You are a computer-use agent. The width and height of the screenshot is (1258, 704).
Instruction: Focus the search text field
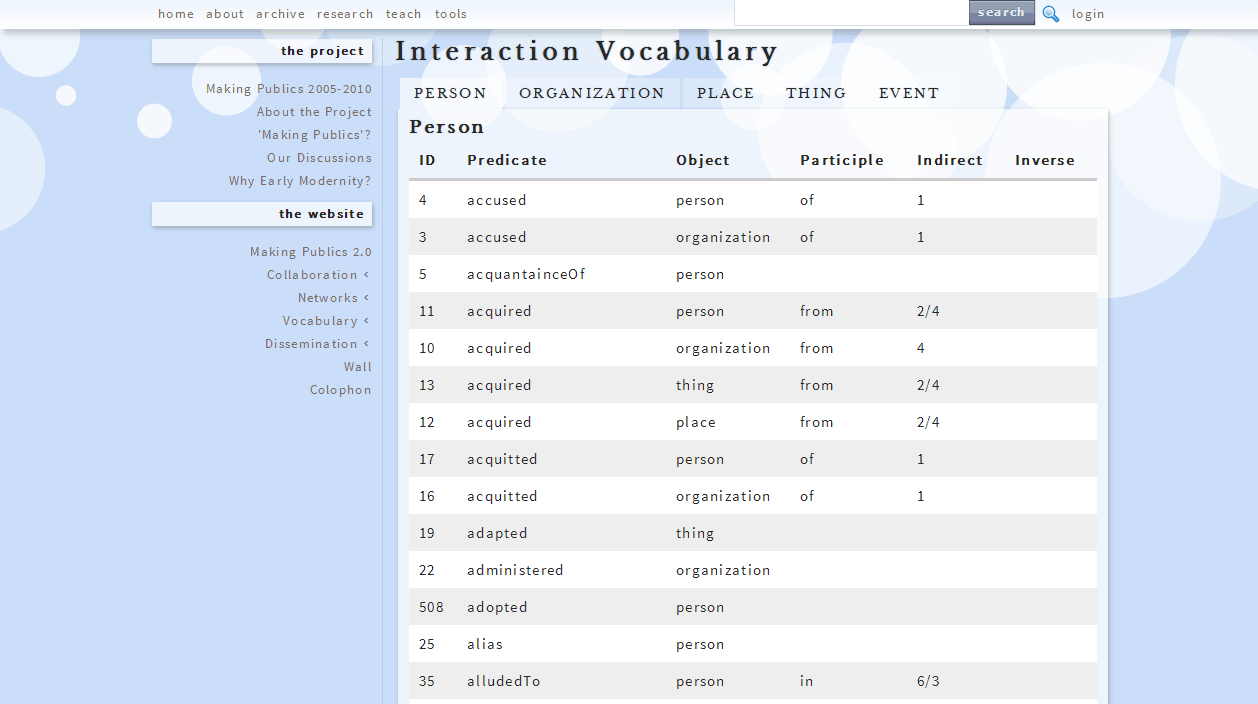click(x=851, y=13)
